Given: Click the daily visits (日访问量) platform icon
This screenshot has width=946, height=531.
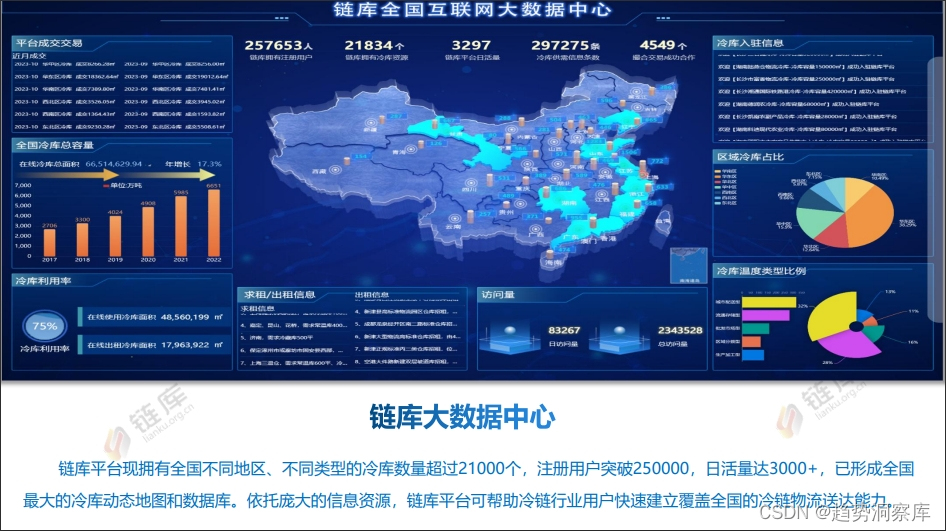Looking at the screenshot, I should [x=510, y=339].
